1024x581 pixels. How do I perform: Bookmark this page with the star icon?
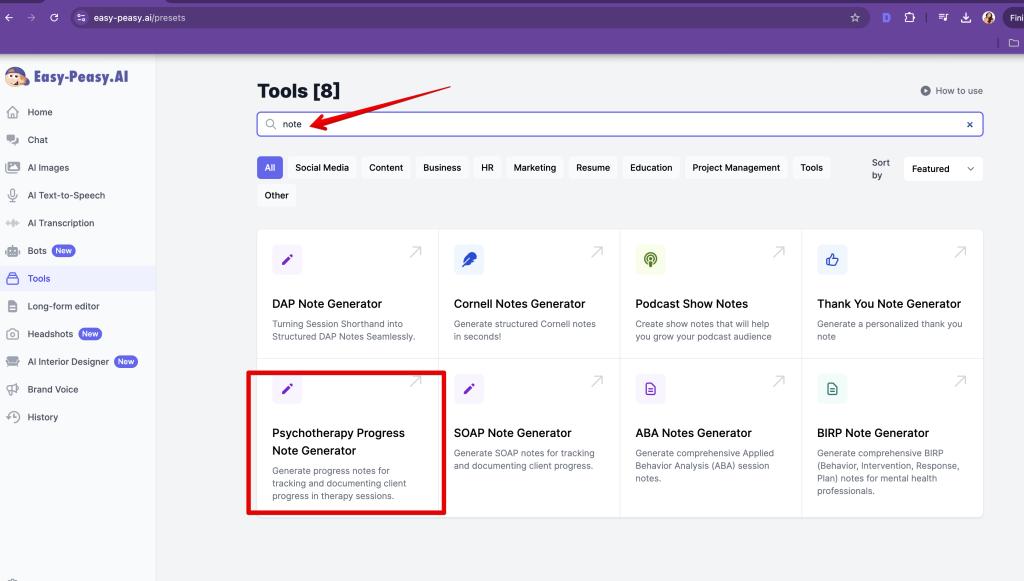(855, 18)
